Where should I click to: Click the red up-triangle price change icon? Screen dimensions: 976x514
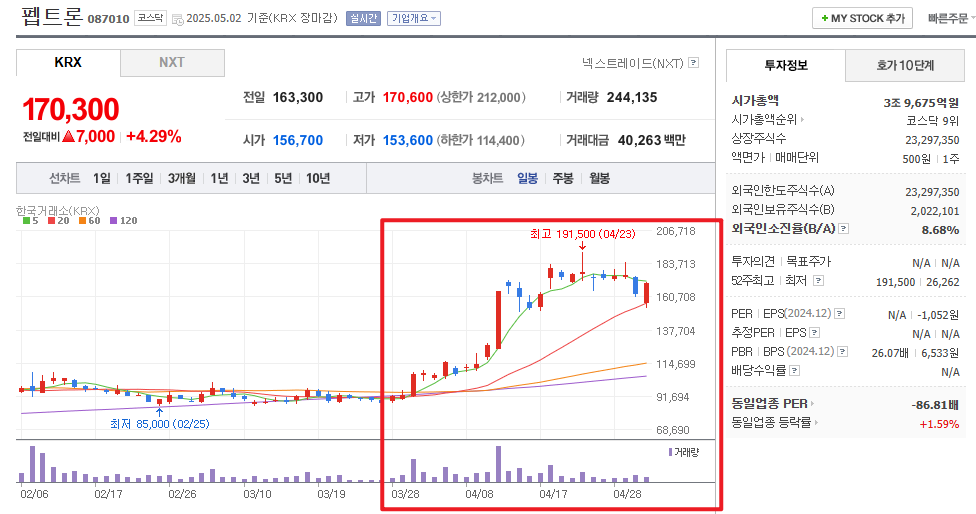[68, 136]
